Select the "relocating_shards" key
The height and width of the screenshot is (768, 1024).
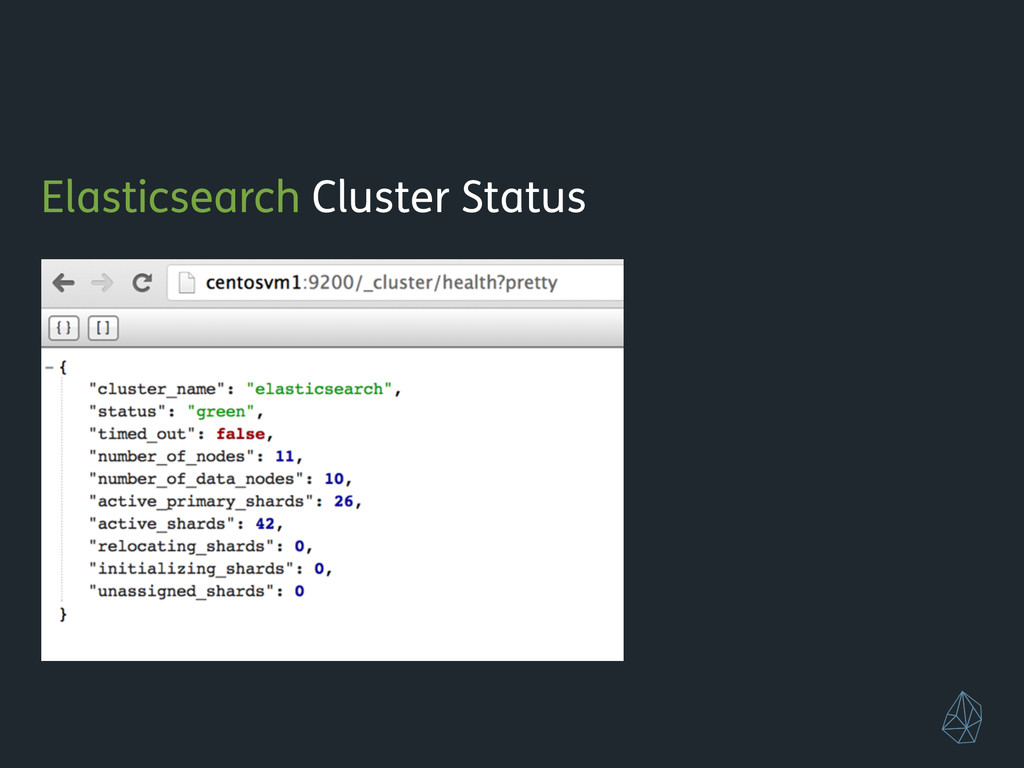coord(182,547)
